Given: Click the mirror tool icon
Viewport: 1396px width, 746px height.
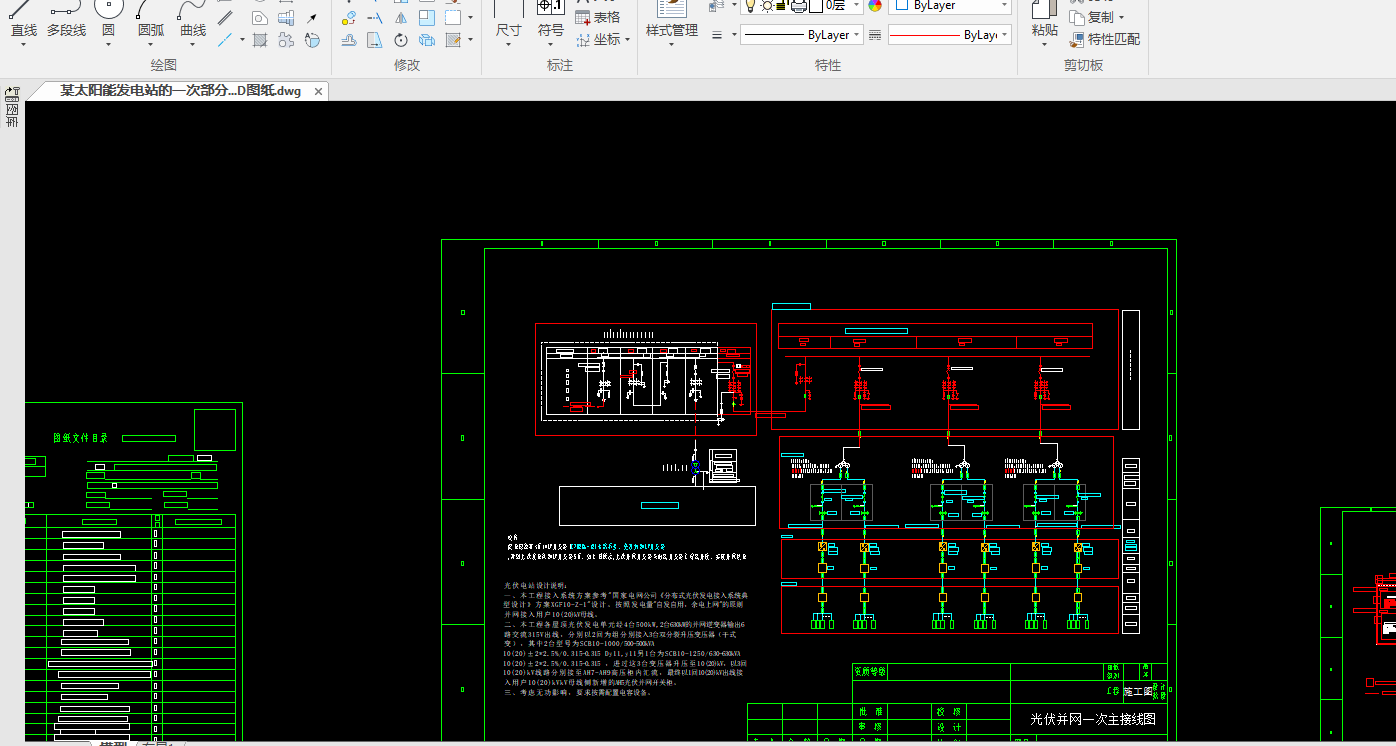Looking at the screenshot, I should [401, 18].
